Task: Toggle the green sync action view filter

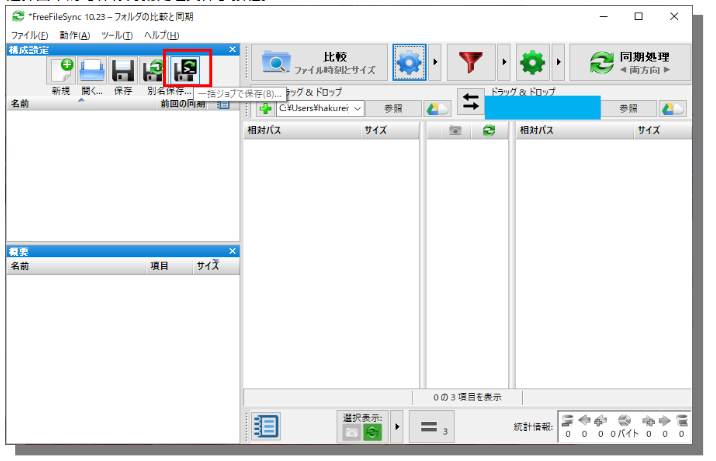Action: click(373, 432)
